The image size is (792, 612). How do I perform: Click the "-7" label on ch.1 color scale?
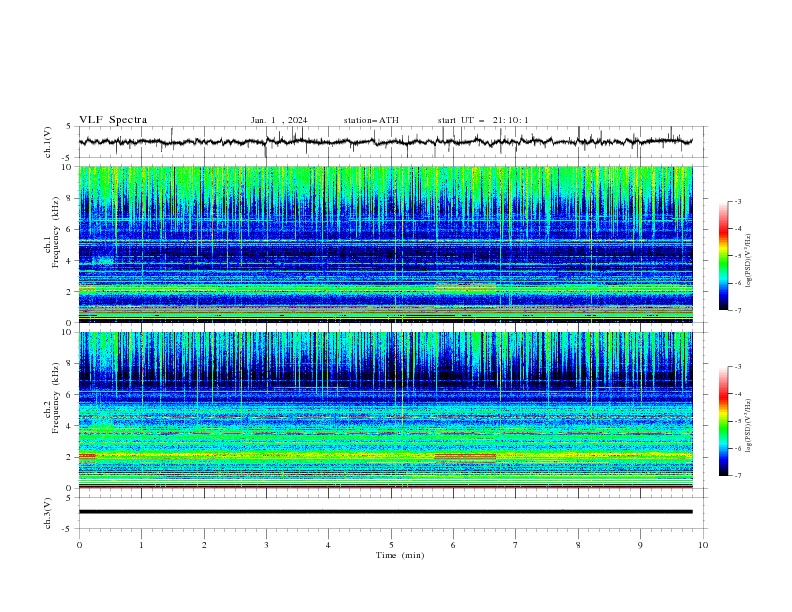(737, 310)
